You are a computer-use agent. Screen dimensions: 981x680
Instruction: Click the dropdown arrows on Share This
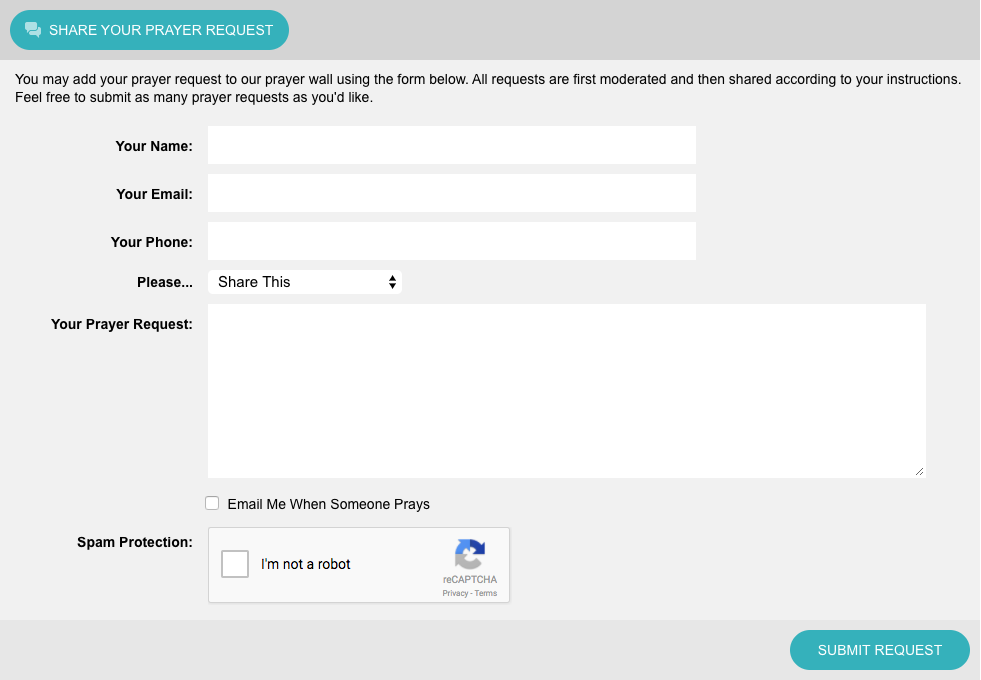[x=392, y=282]
